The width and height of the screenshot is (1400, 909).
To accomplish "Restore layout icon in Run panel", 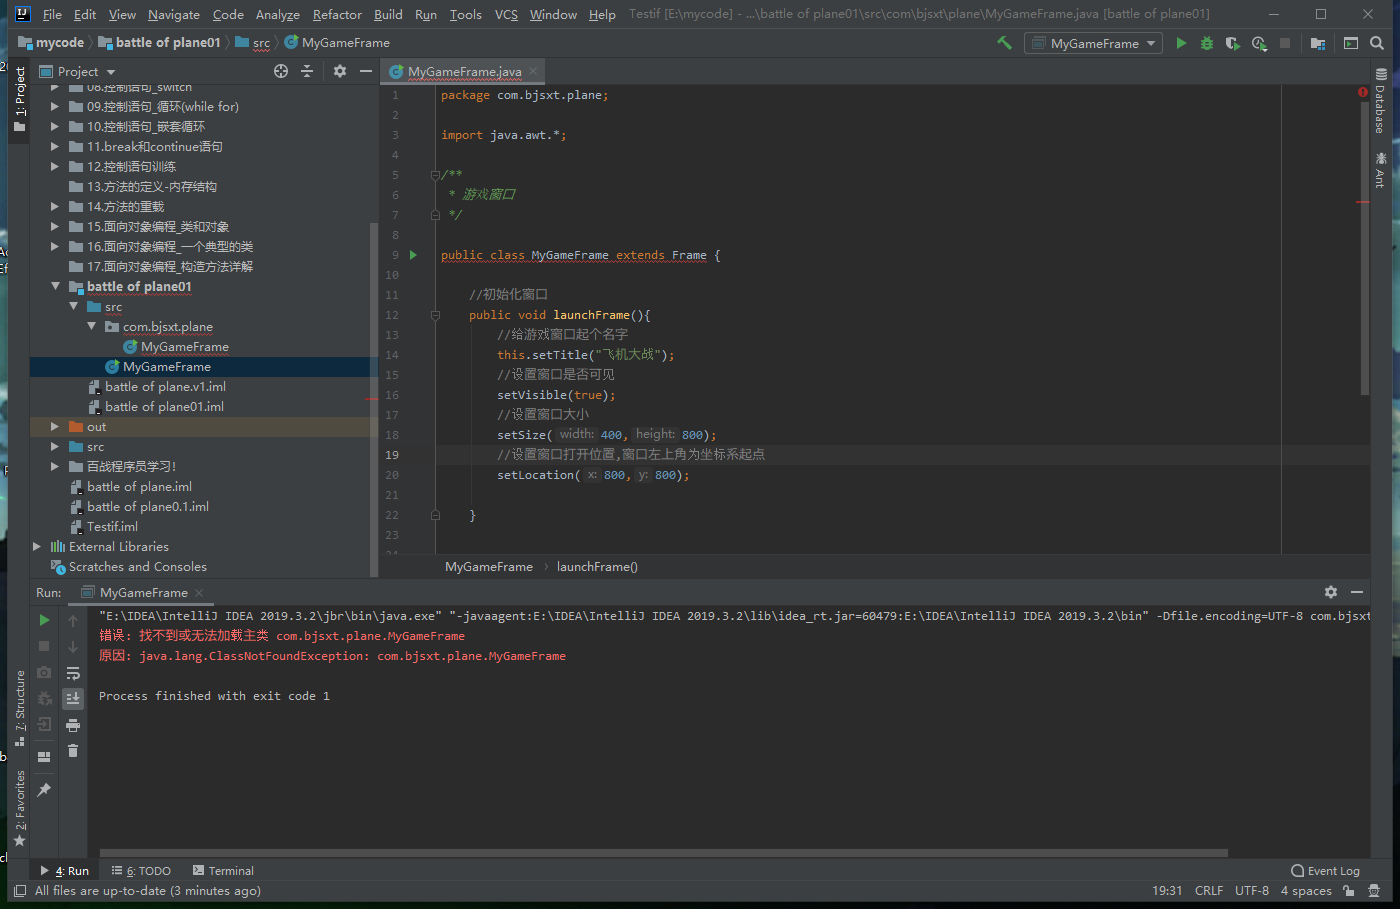I will [44, 757].
